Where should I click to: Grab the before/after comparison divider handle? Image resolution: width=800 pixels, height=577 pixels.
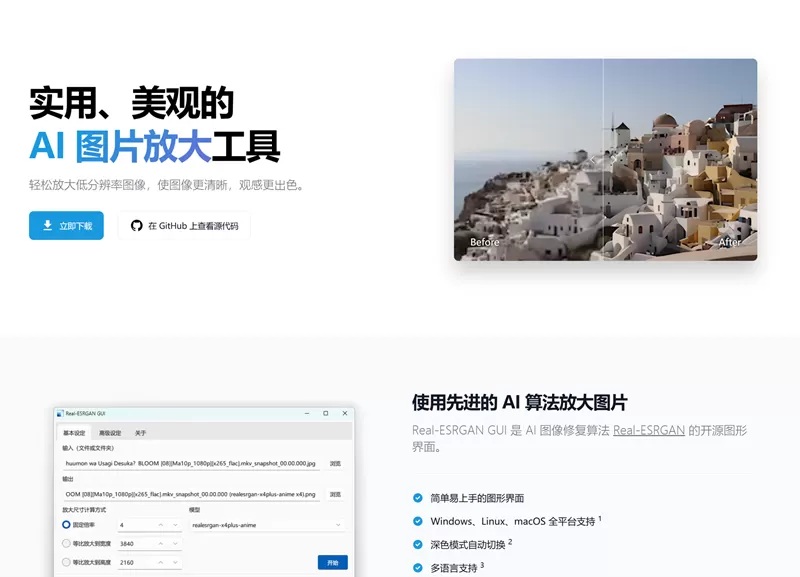point(603,160)
